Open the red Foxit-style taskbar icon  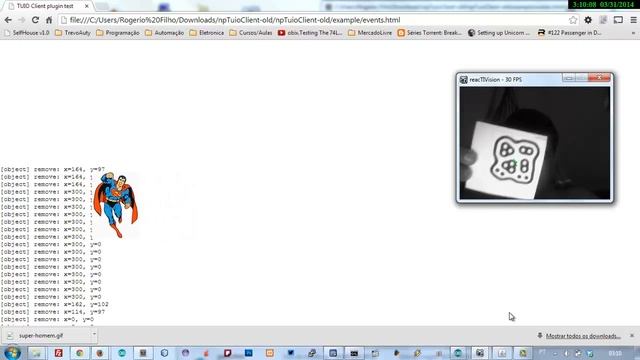point(227,353)
